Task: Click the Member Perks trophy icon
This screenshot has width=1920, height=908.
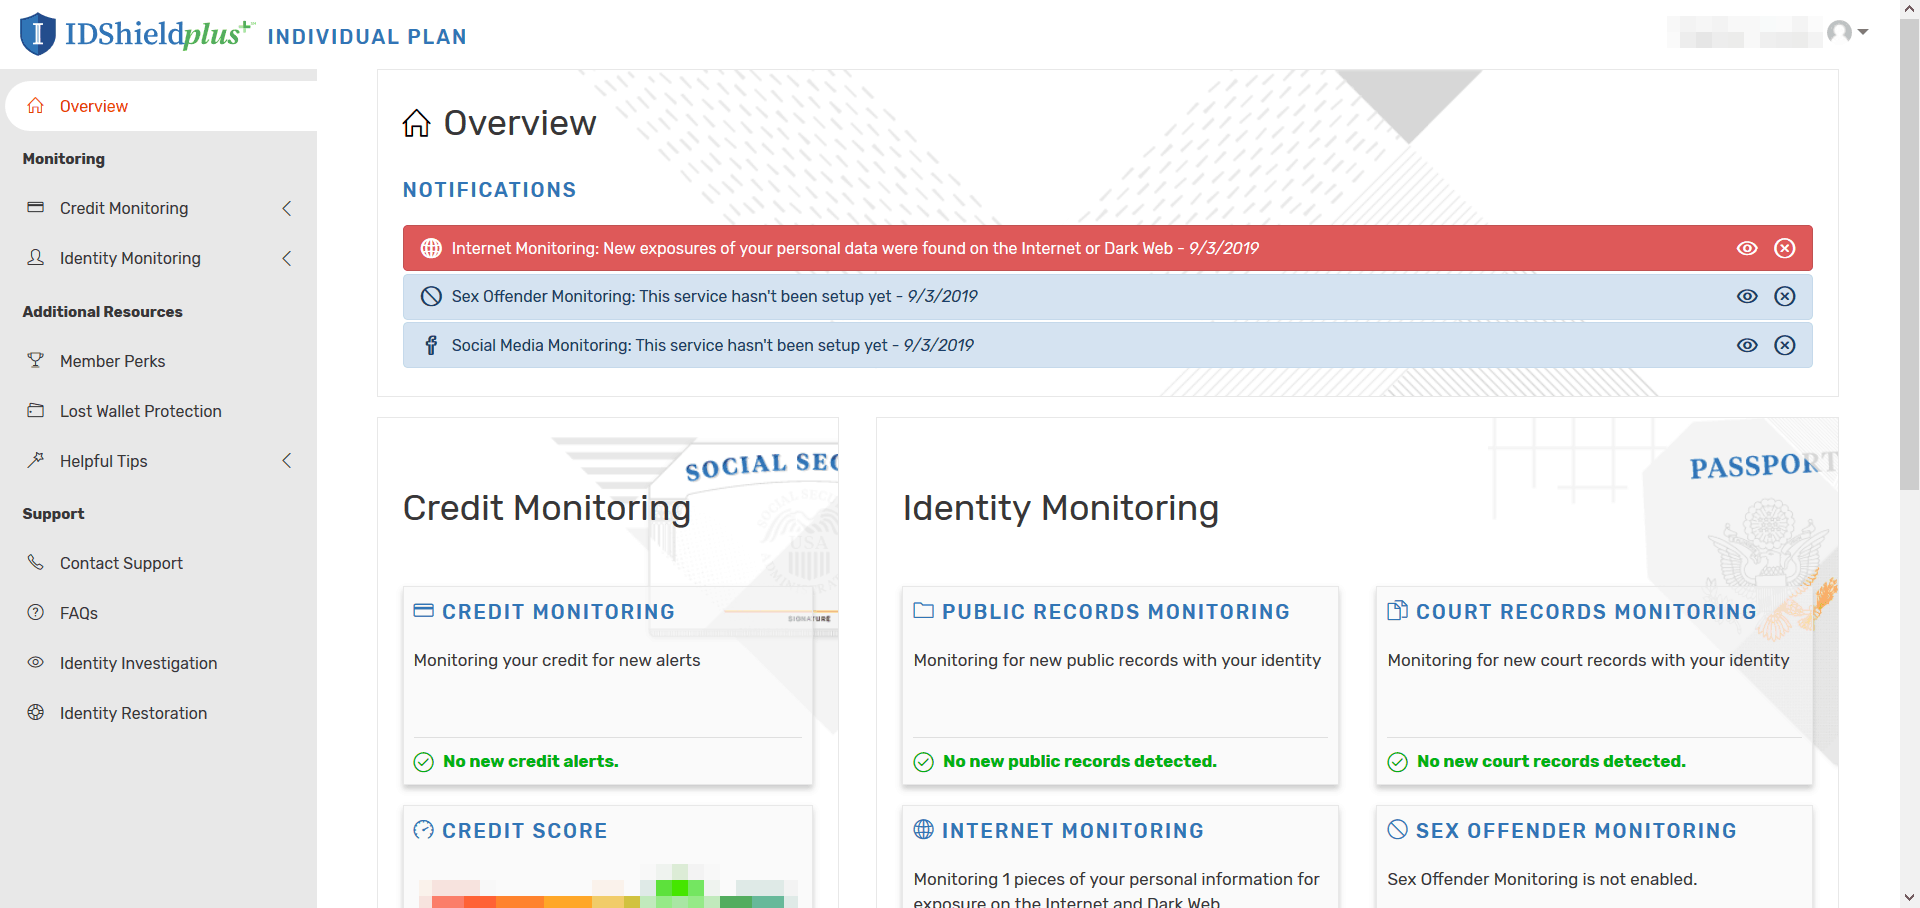Action: click(x=36, y=361)
